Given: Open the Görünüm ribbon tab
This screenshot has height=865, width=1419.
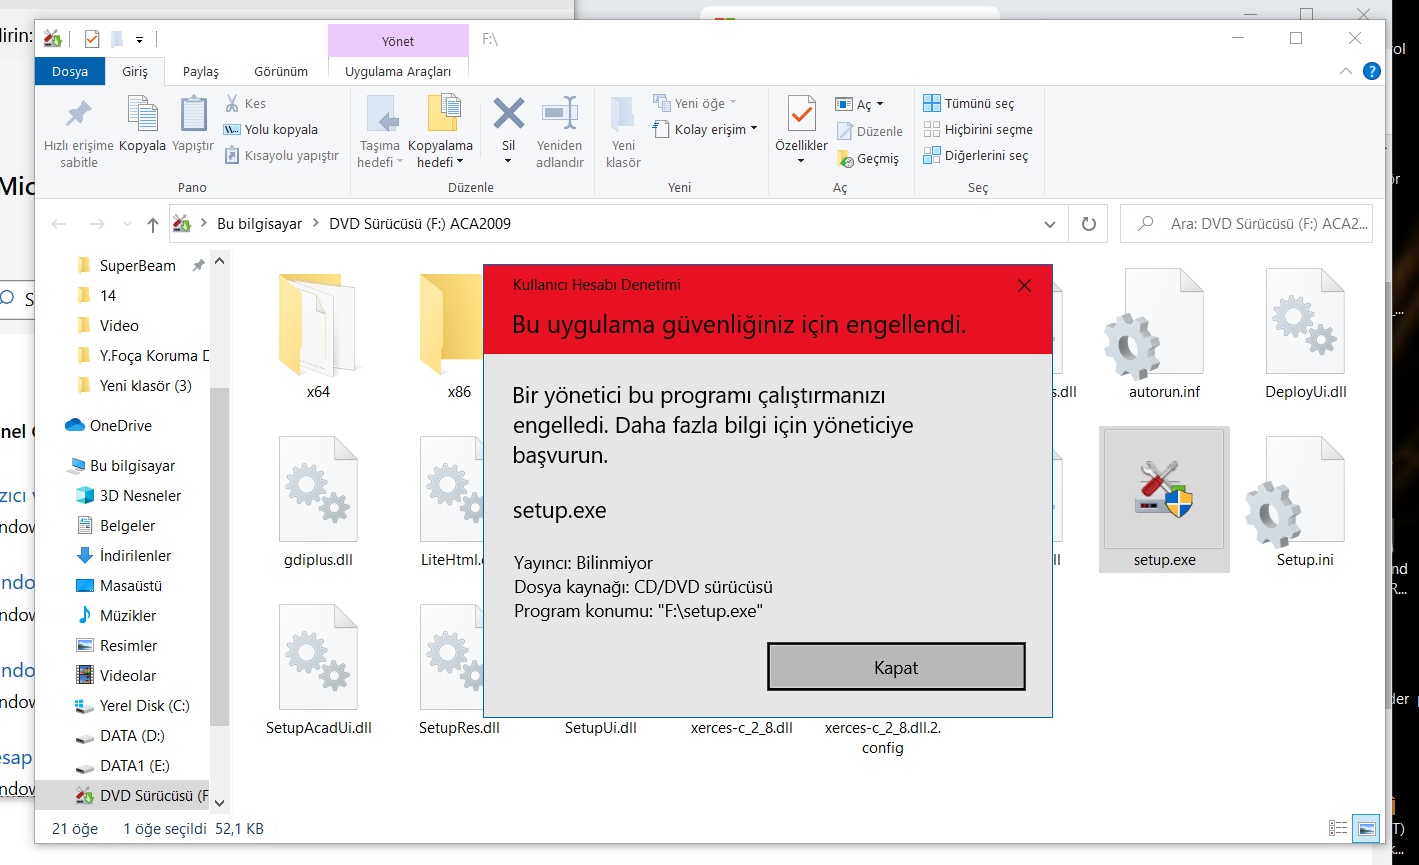Looking at the screenshot, I should 281,71.
